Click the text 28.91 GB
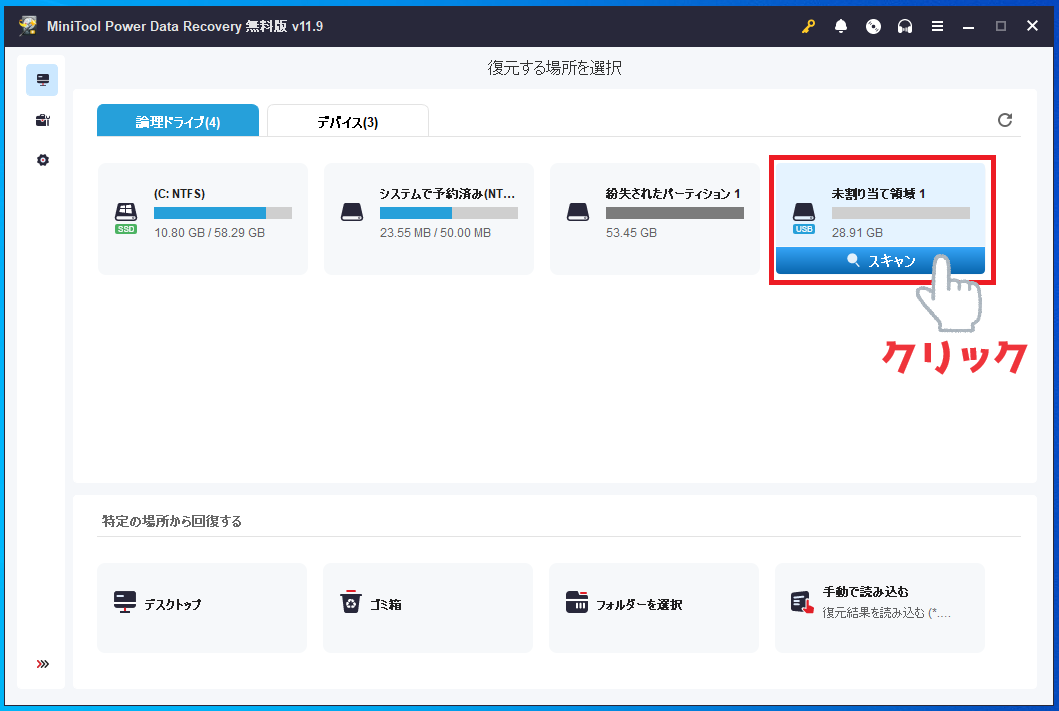Screen dimensions: 1059x711 pos(857,233)
